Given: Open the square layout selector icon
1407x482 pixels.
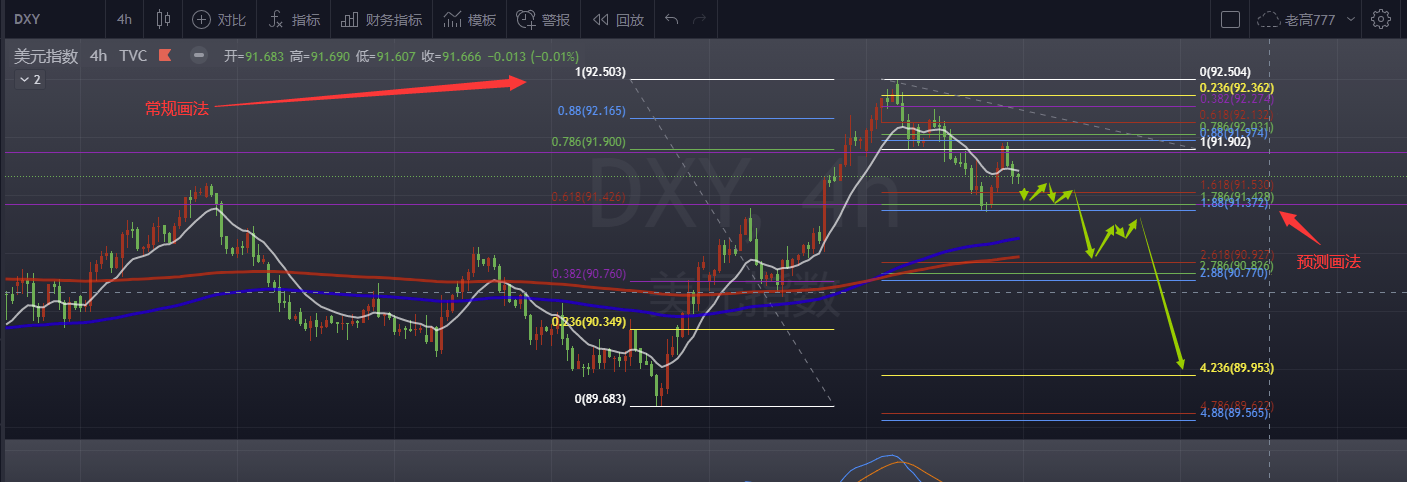Looking at the screenshot, I should (1231, 19).
